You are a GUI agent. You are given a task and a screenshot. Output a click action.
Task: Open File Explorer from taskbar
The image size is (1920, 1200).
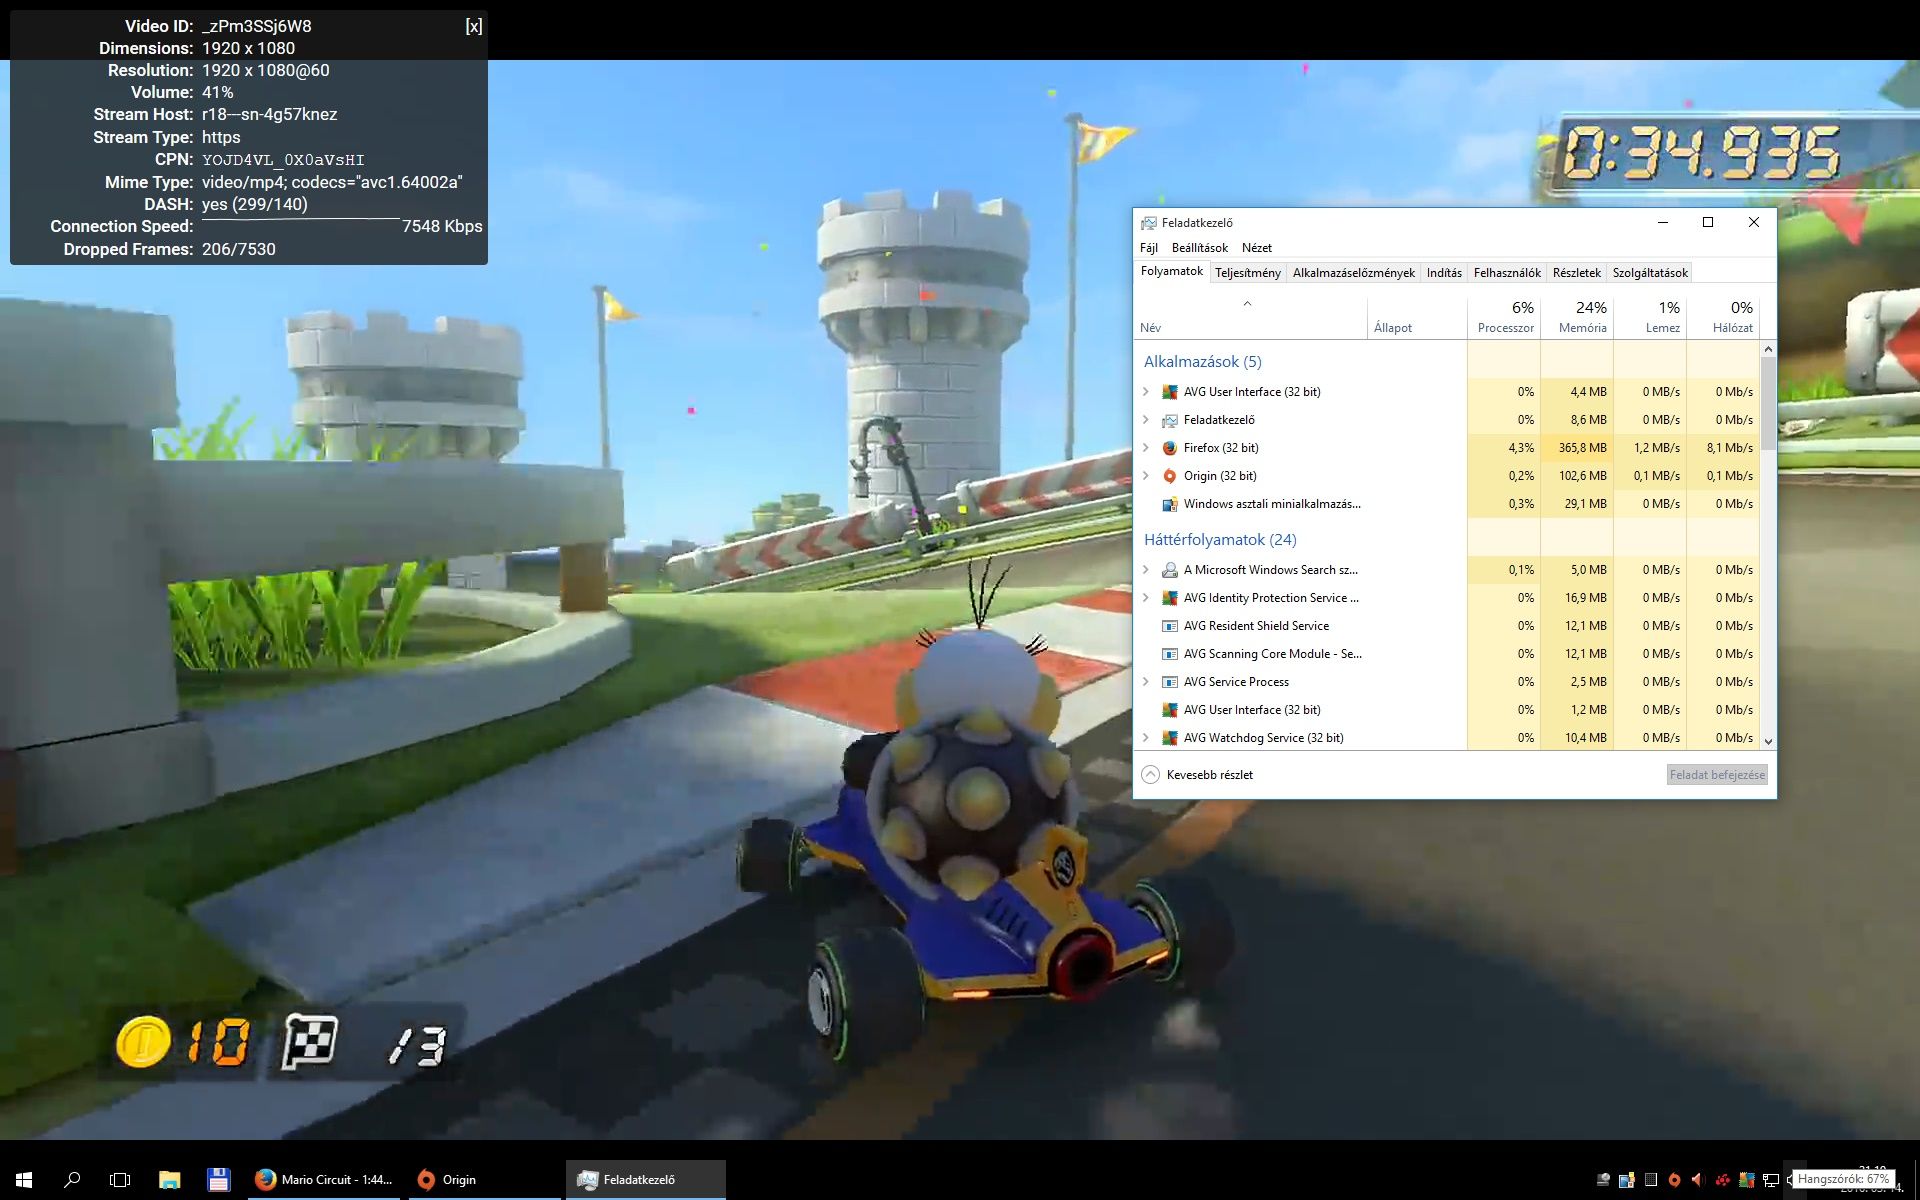click(169, 1180)
